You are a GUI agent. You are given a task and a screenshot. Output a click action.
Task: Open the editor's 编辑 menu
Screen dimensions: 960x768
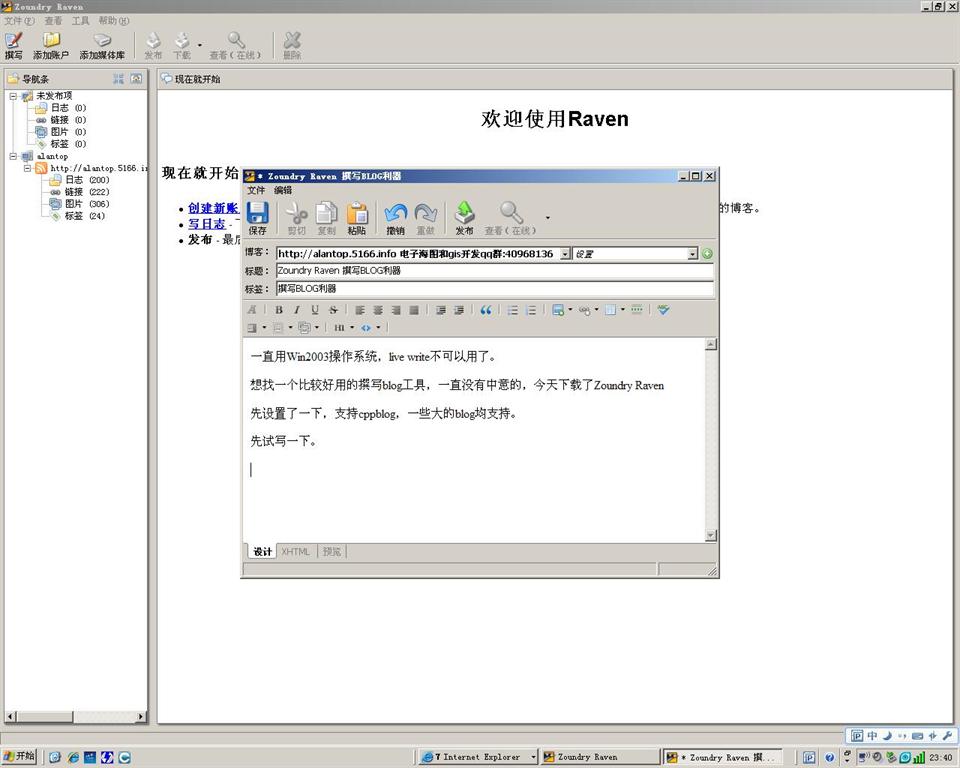[x=283, y=190]
